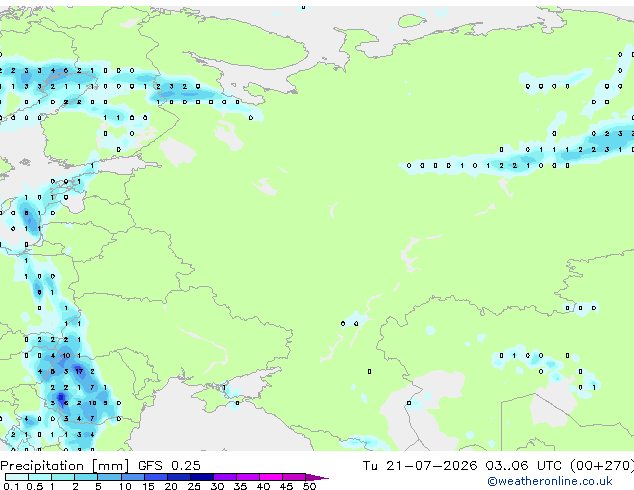
Task: Click the legend scale label "0.5"
Action: tap(35, 486)
